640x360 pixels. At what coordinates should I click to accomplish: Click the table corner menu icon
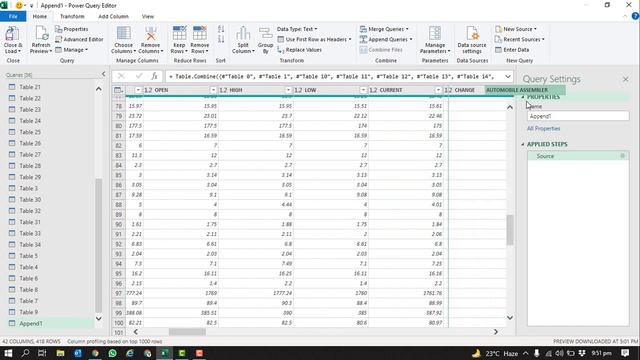point(118,90)
